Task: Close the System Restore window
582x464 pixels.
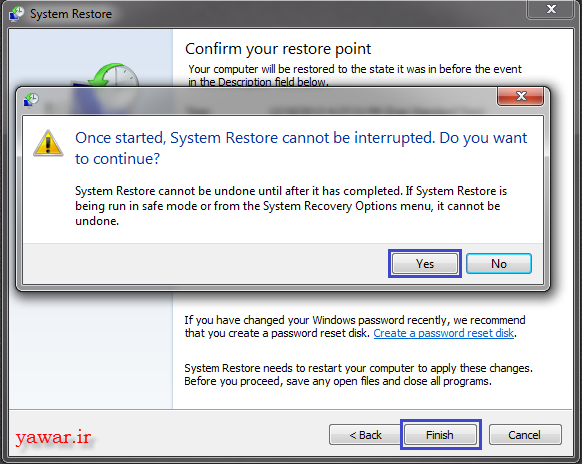Action: pos(551,9)
